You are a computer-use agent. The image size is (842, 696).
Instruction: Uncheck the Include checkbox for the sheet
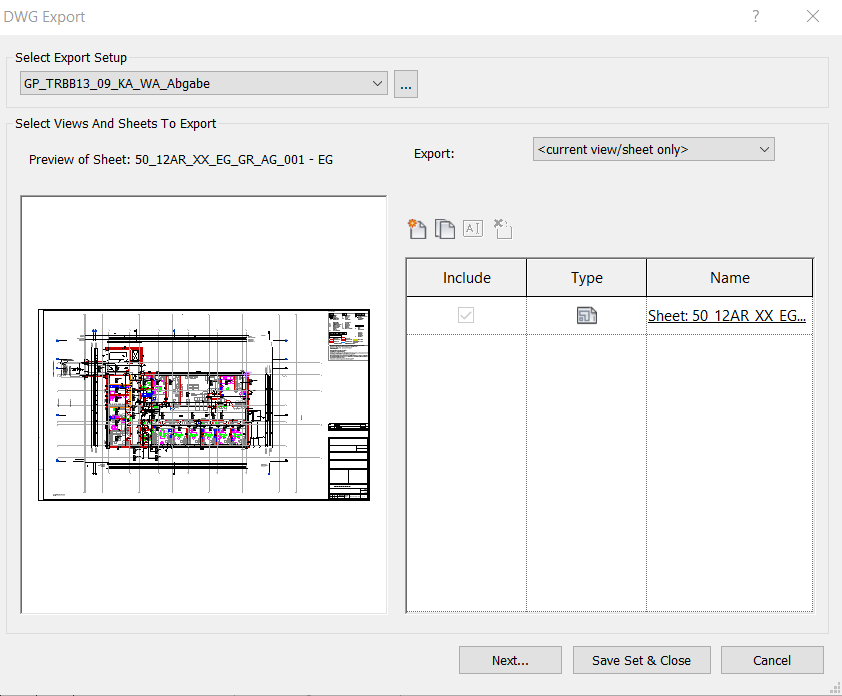[x=466, y=314]
